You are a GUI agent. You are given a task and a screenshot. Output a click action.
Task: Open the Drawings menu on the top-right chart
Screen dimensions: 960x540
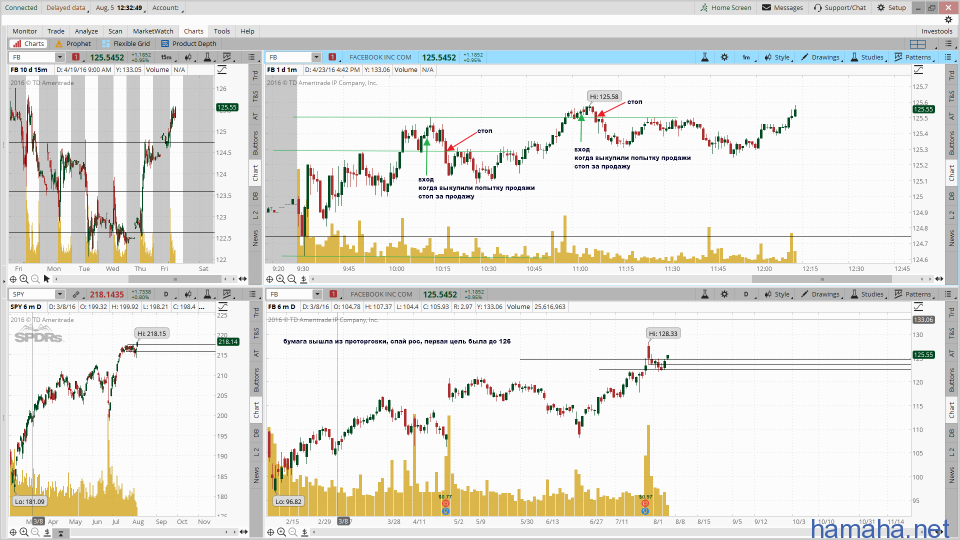[x=820, y=58]
